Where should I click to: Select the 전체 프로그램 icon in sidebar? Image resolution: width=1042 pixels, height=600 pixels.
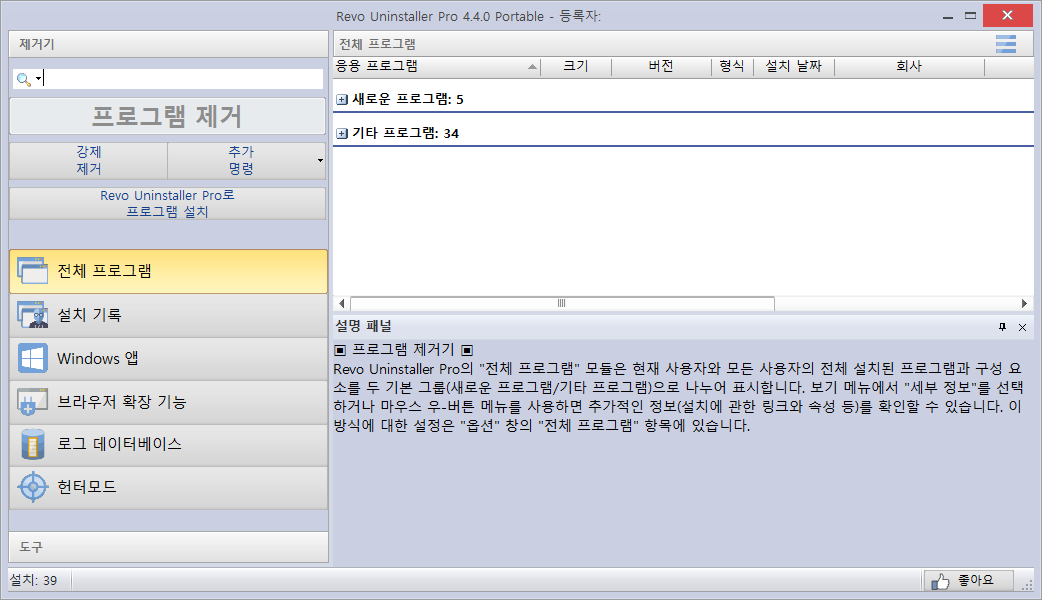point(33,271)
